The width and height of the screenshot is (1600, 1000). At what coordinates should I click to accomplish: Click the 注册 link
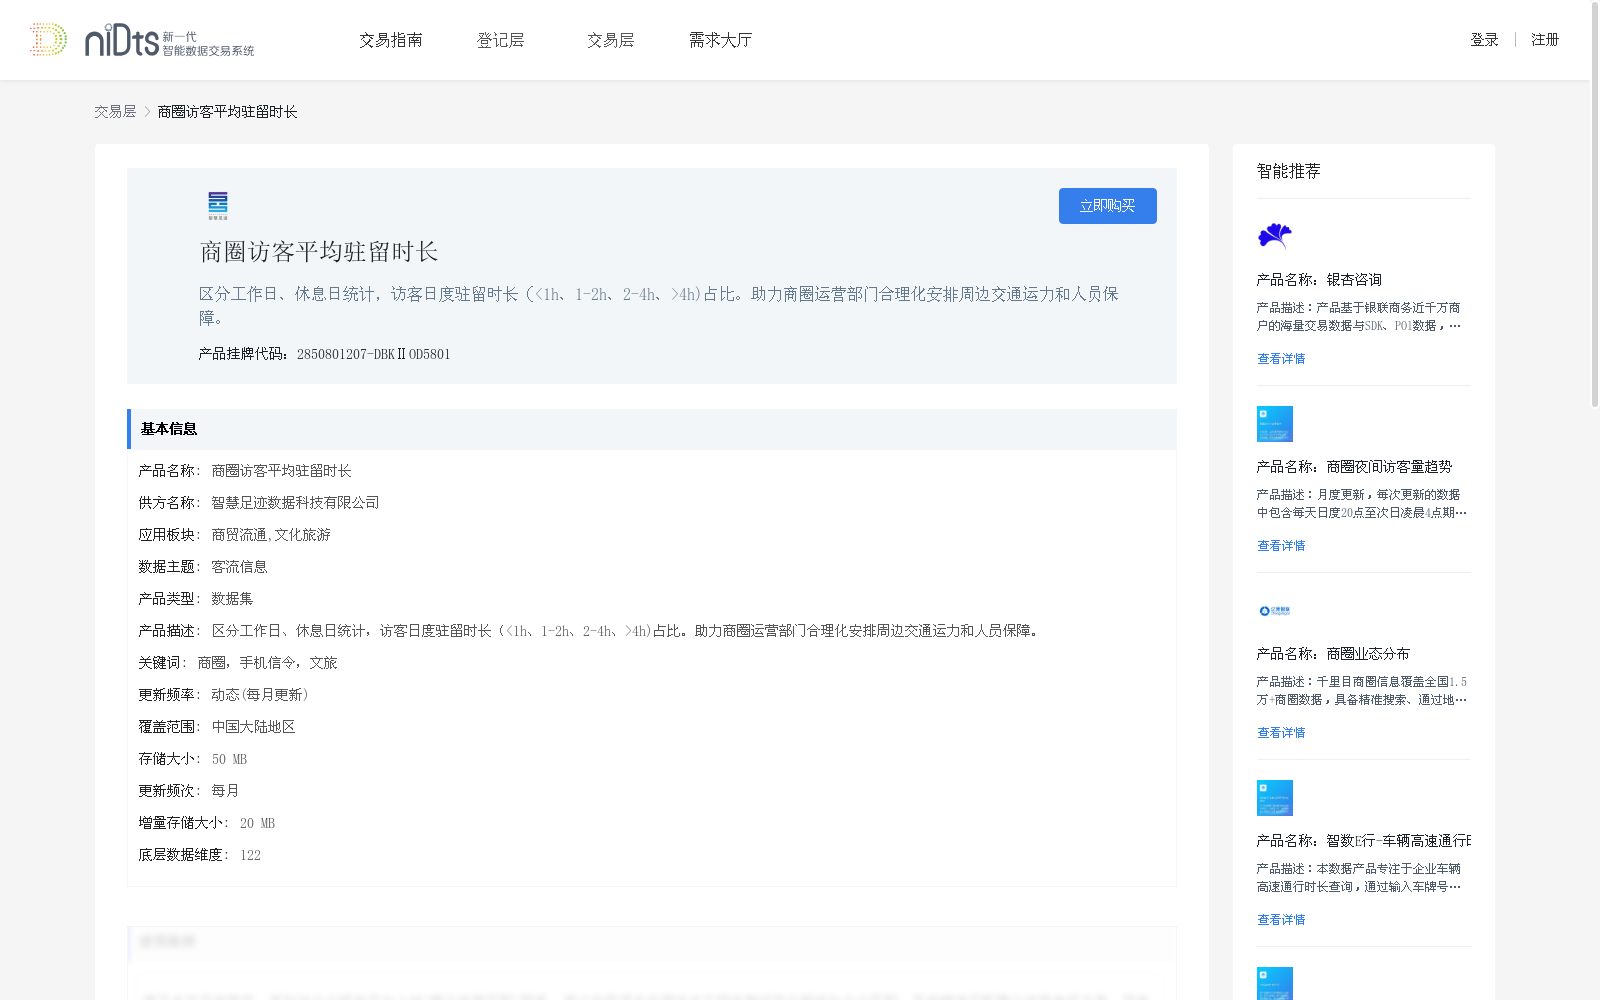tap(1545, 40)
